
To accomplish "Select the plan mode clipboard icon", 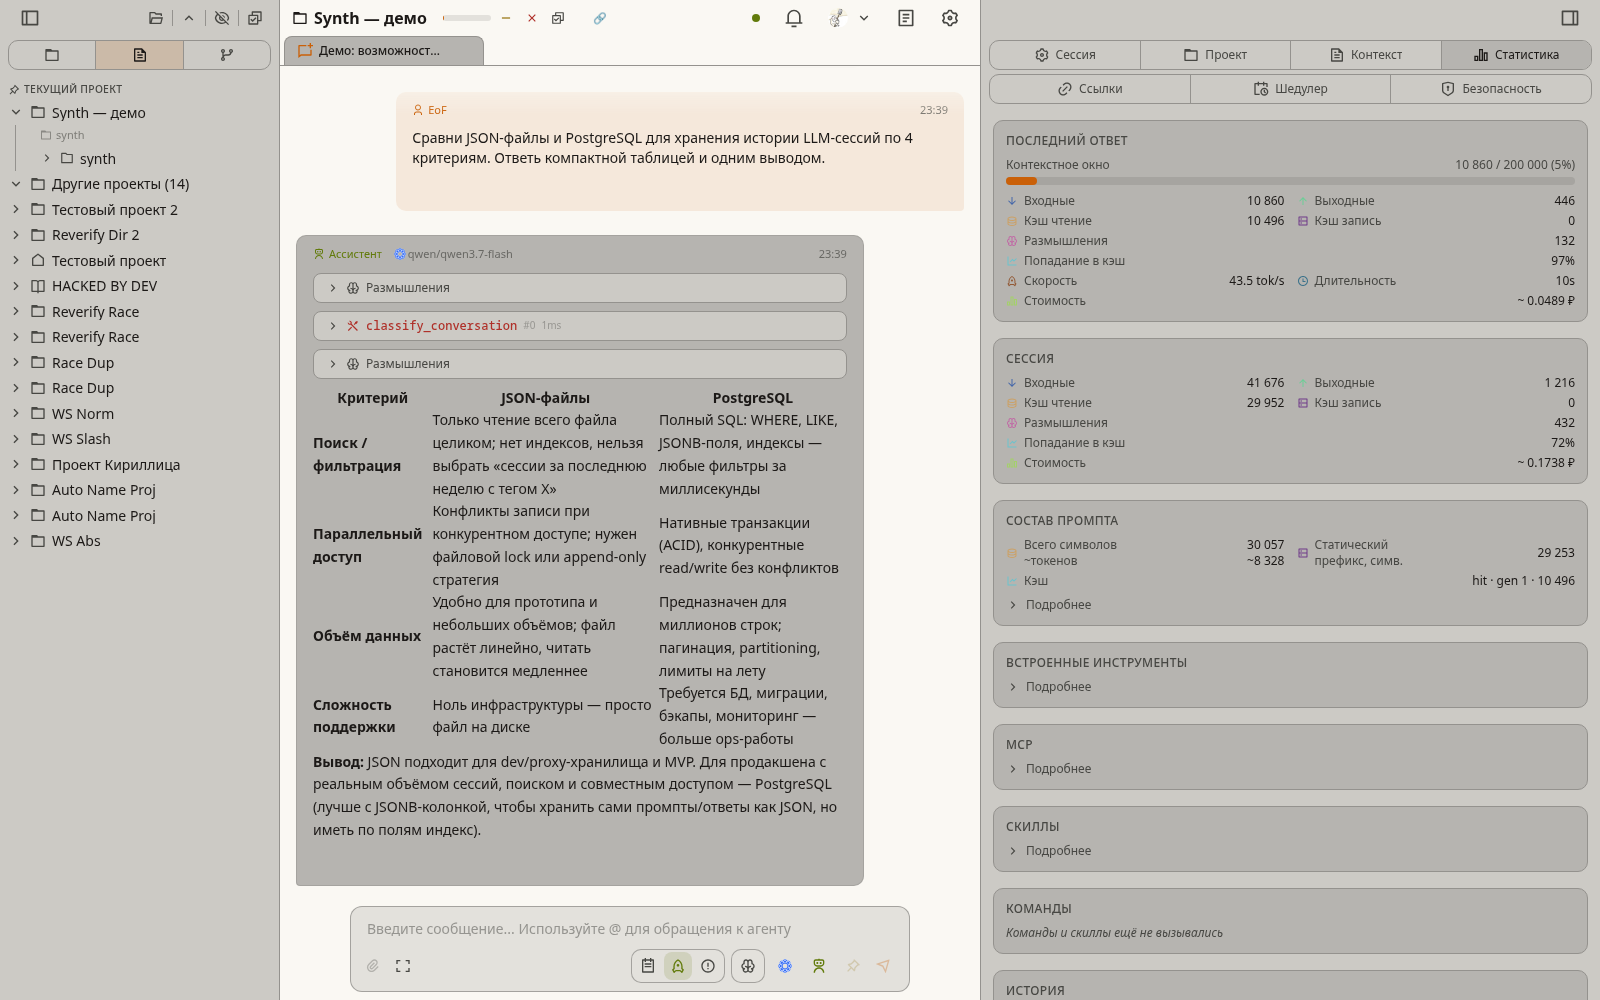I will (648, 966).
